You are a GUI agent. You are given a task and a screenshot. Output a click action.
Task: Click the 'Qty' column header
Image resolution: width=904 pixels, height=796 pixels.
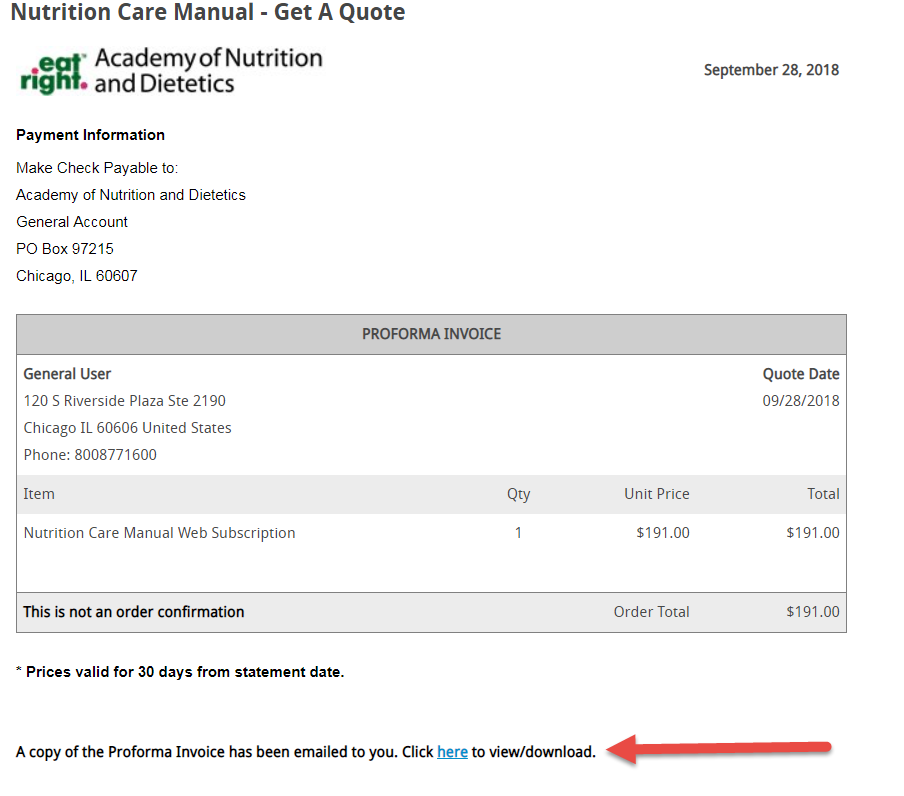(518, 495)
